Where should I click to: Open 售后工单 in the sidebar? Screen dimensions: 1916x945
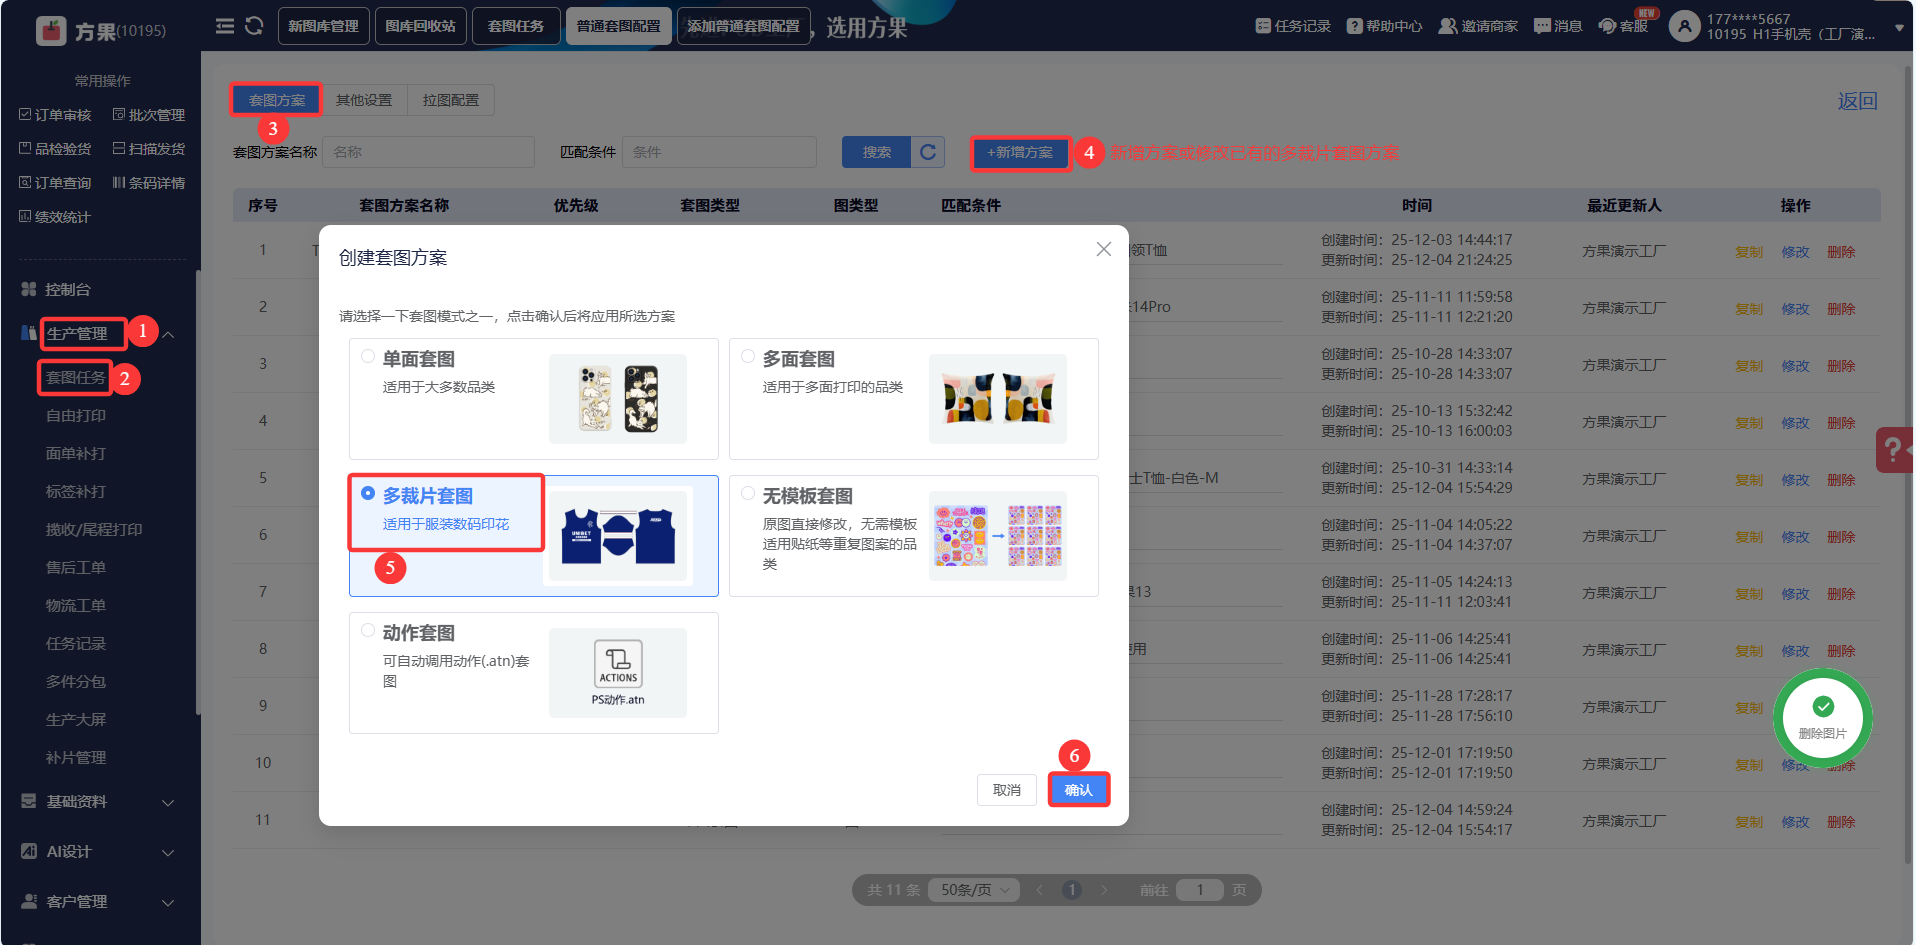(x=76, y=568)
